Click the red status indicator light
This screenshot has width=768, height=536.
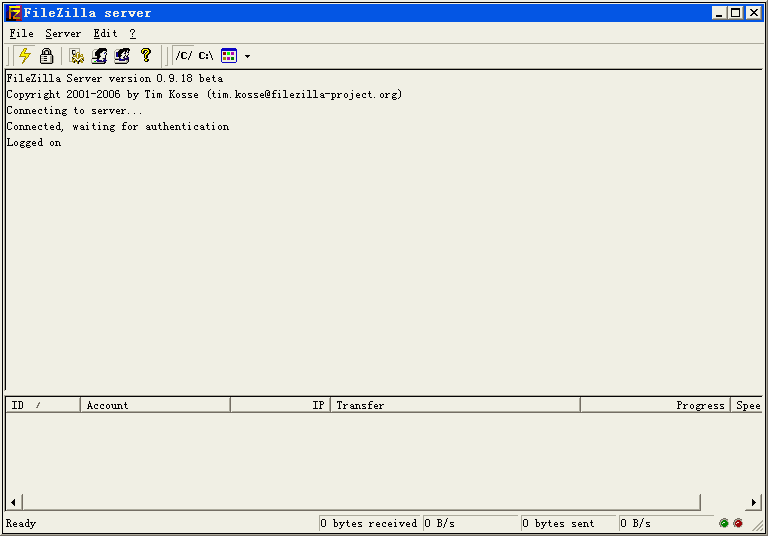[x=738, y=523]
